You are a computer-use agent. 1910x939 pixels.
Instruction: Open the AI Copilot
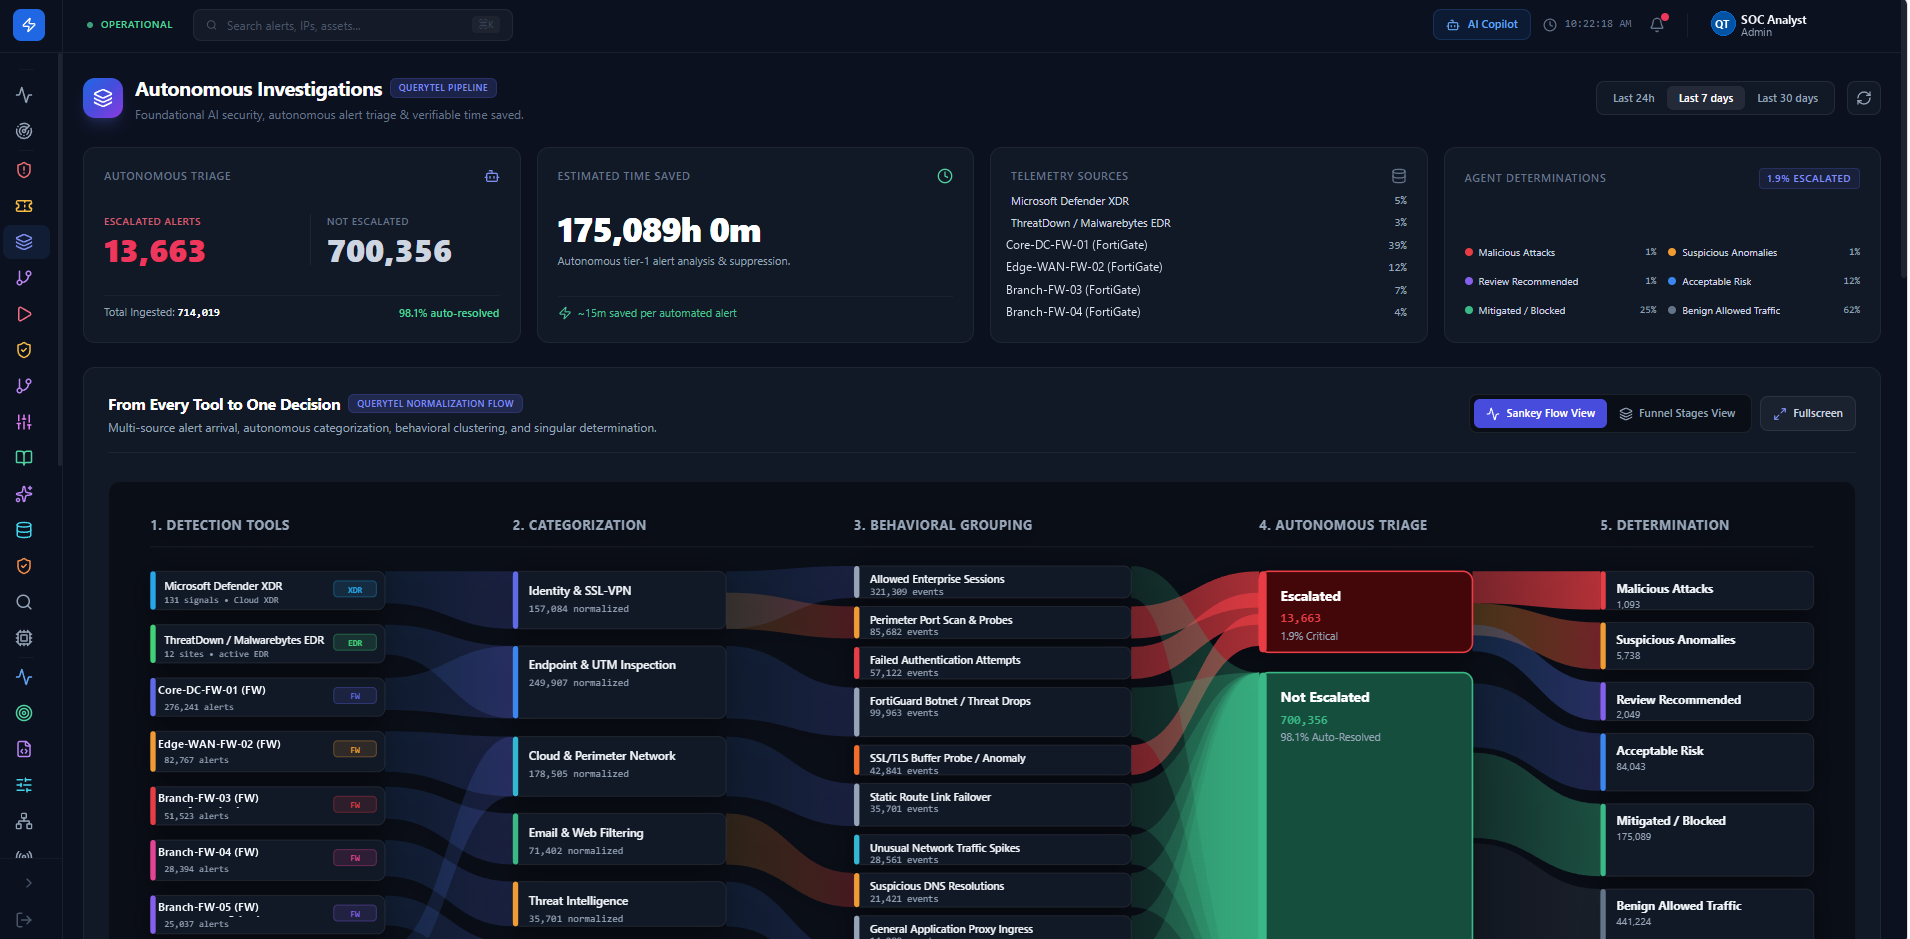1482,24
